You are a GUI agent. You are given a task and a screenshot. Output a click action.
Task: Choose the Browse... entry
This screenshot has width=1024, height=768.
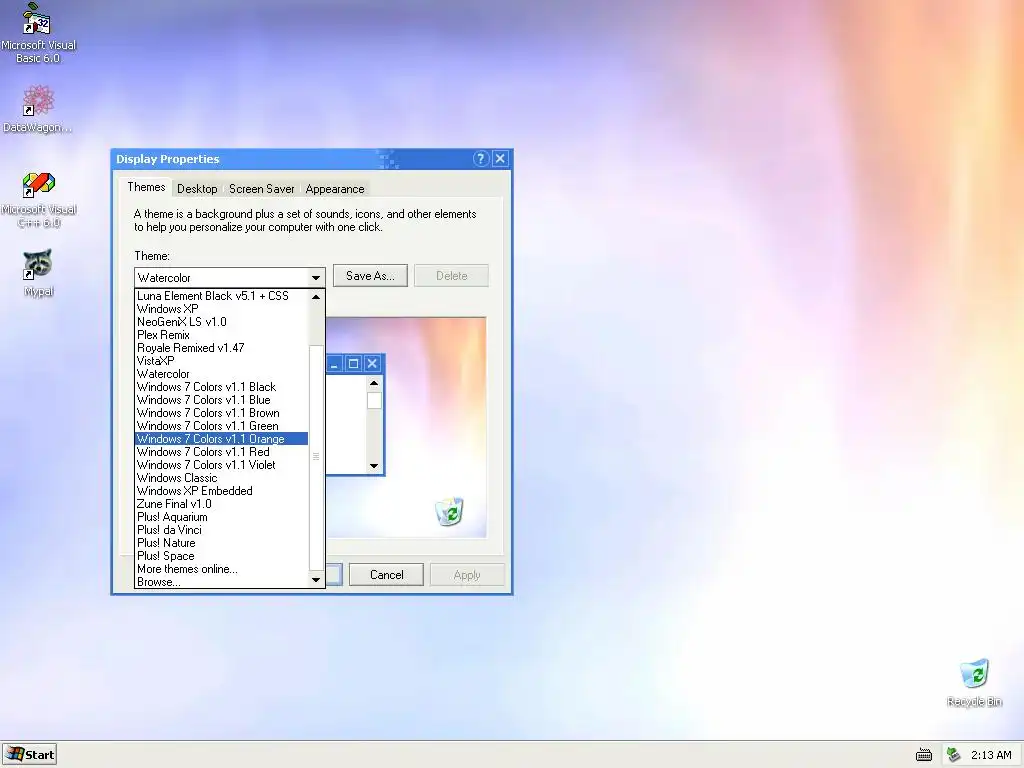[221, 582]
